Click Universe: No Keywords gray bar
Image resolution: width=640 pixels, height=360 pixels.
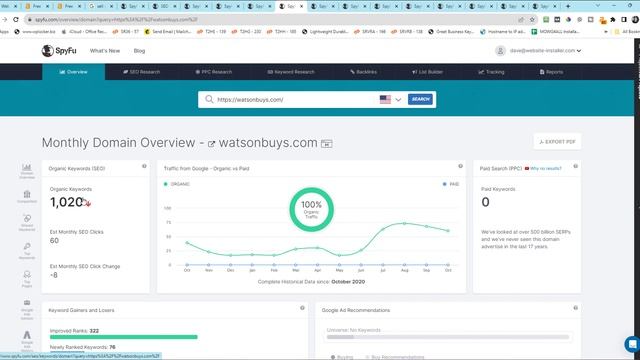(x=448, y=337)
